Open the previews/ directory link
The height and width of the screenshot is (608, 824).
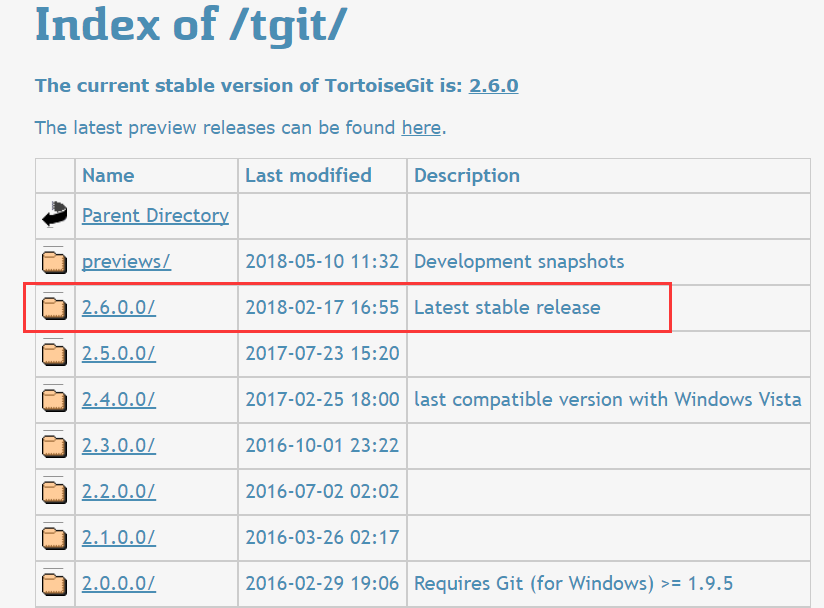(126, 261)
